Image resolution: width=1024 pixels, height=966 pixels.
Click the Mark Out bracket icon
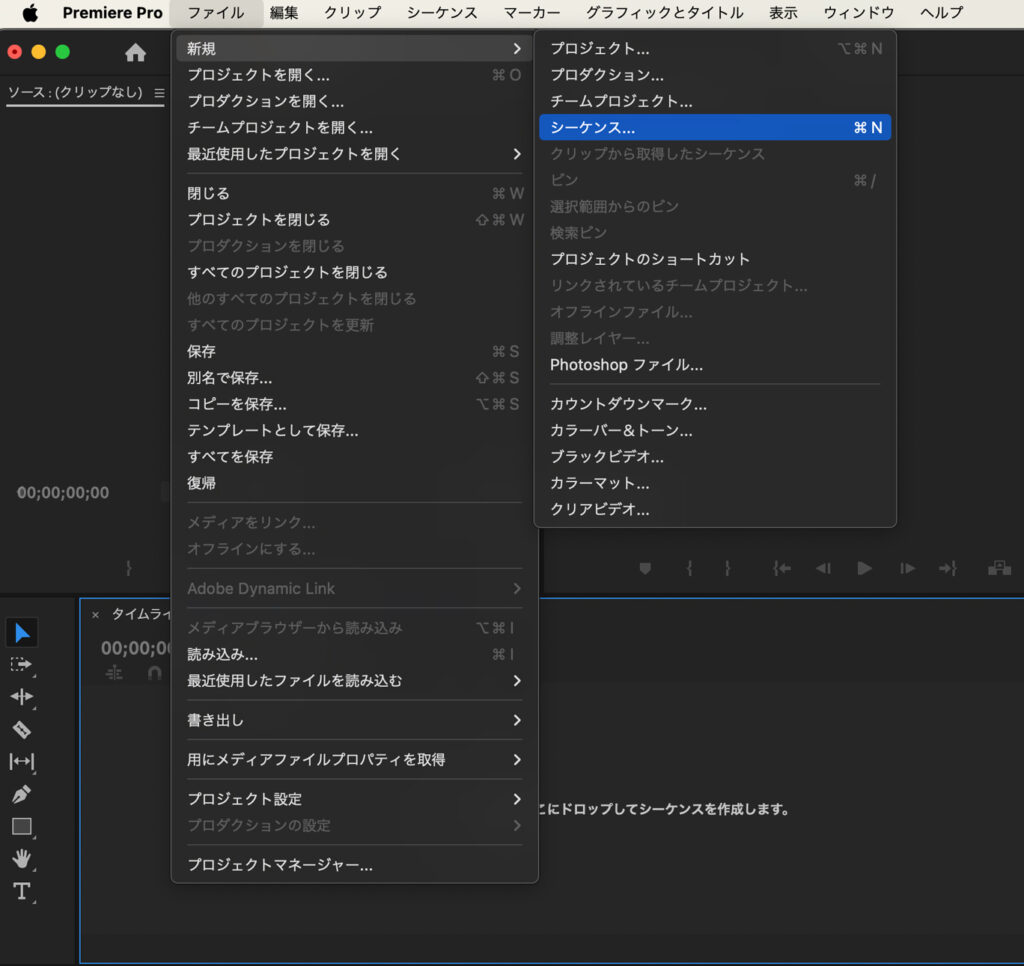pyautogui.click(x=728, y=568)
